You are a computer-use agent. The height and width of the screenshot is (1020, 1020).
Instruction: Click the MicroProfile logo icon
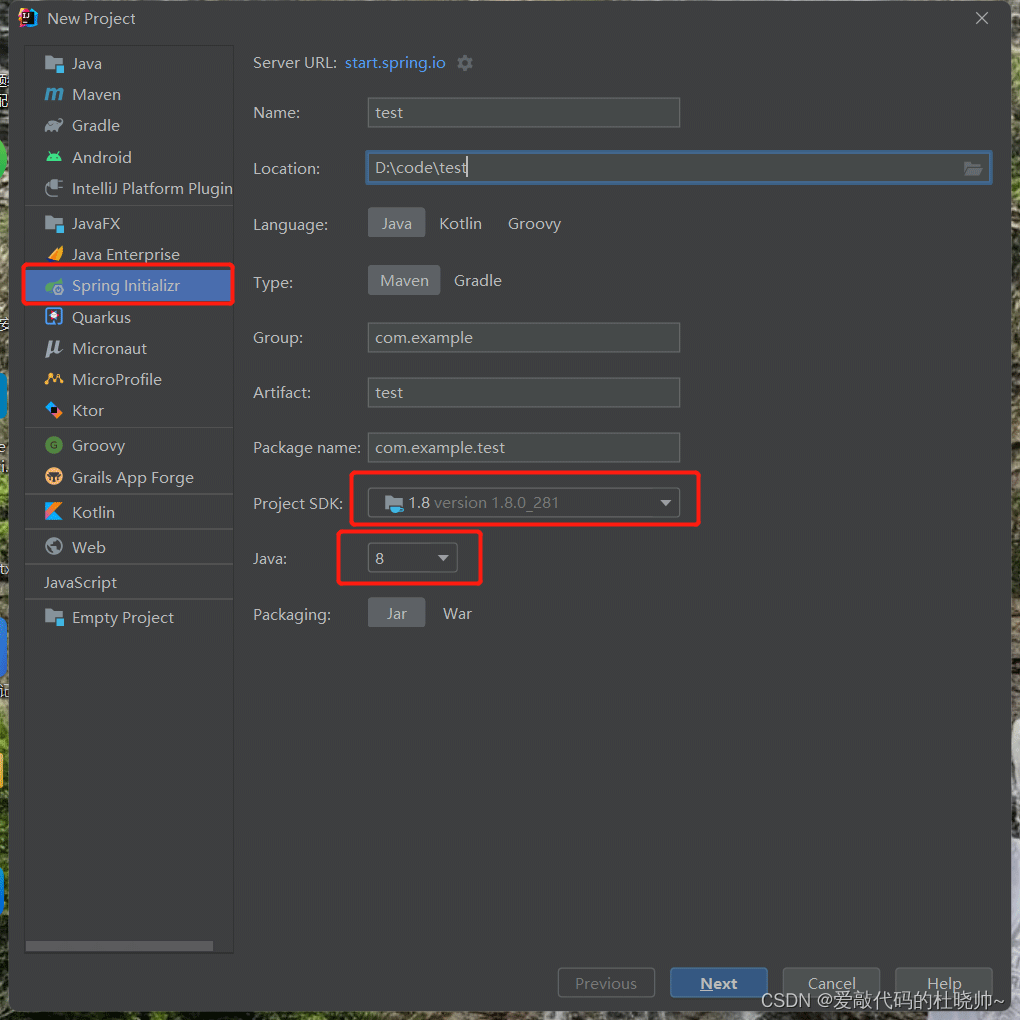54,379
